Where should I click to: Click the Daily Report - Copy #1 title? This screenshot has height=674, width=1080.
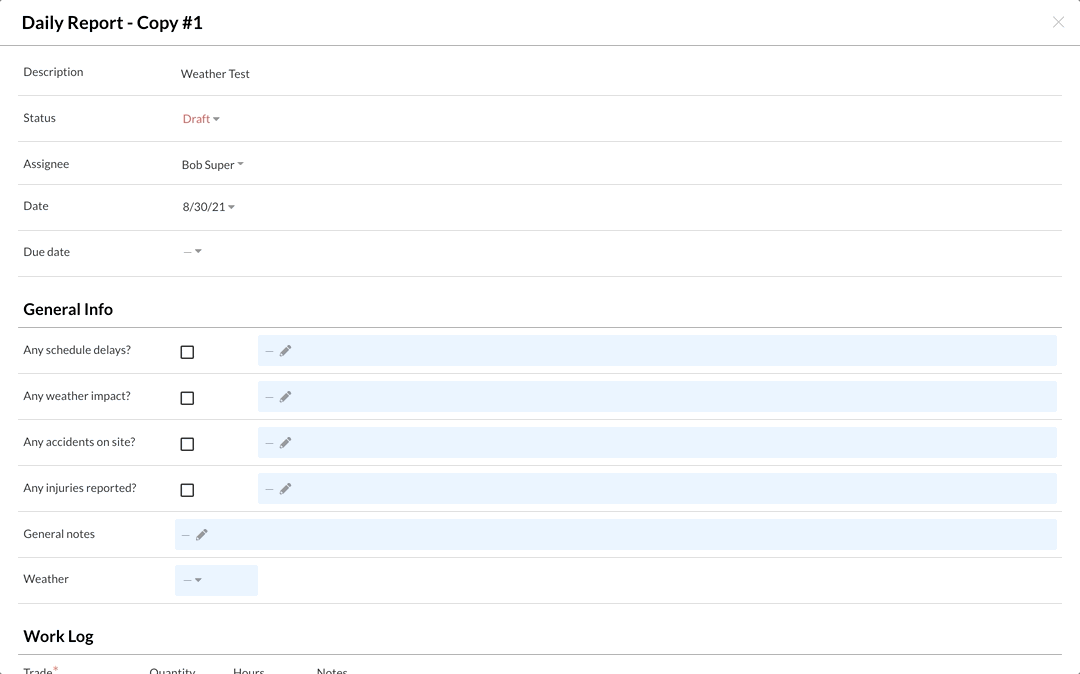click(112, 22)
